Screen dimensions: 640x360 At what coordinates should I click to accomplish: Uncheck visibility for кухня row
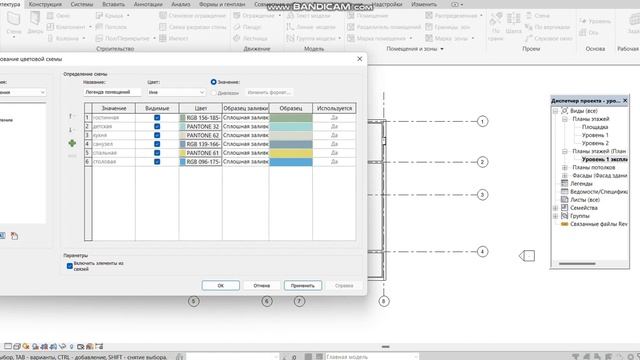point(157,135)
